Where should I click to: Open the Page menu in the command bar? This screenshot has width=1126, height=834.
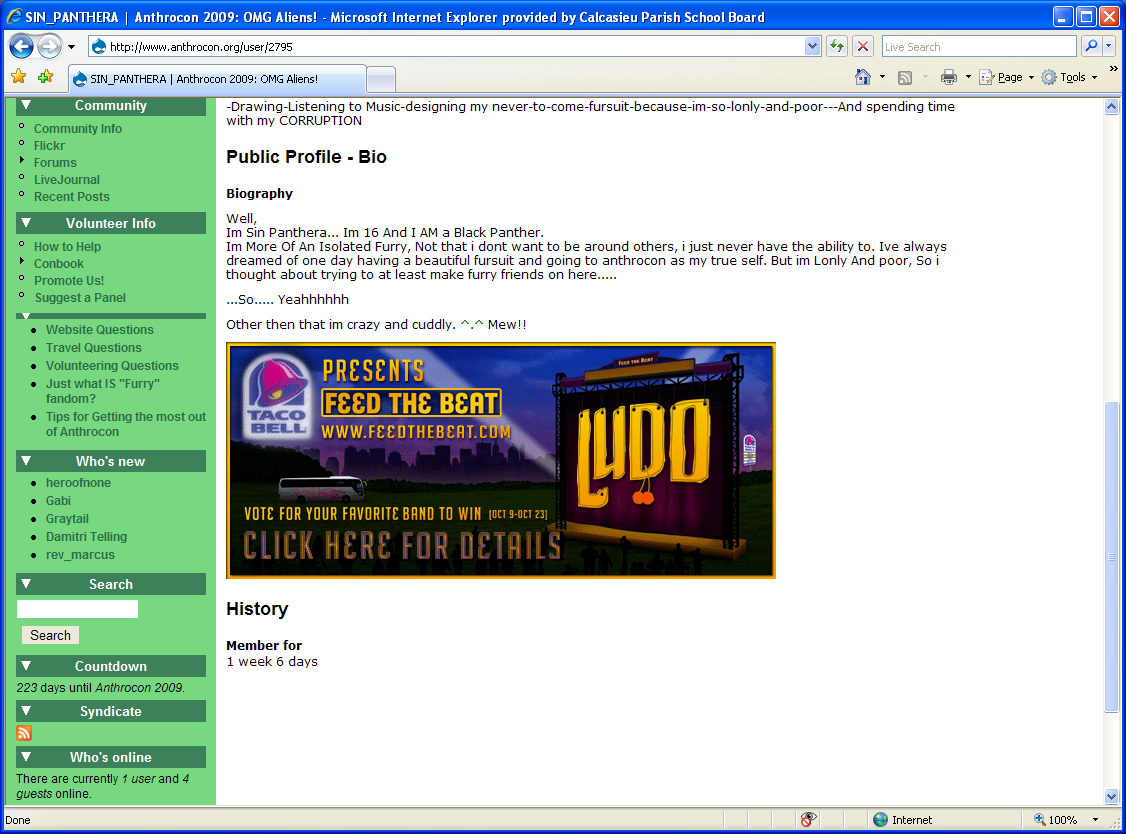(x=1006, y=77)
